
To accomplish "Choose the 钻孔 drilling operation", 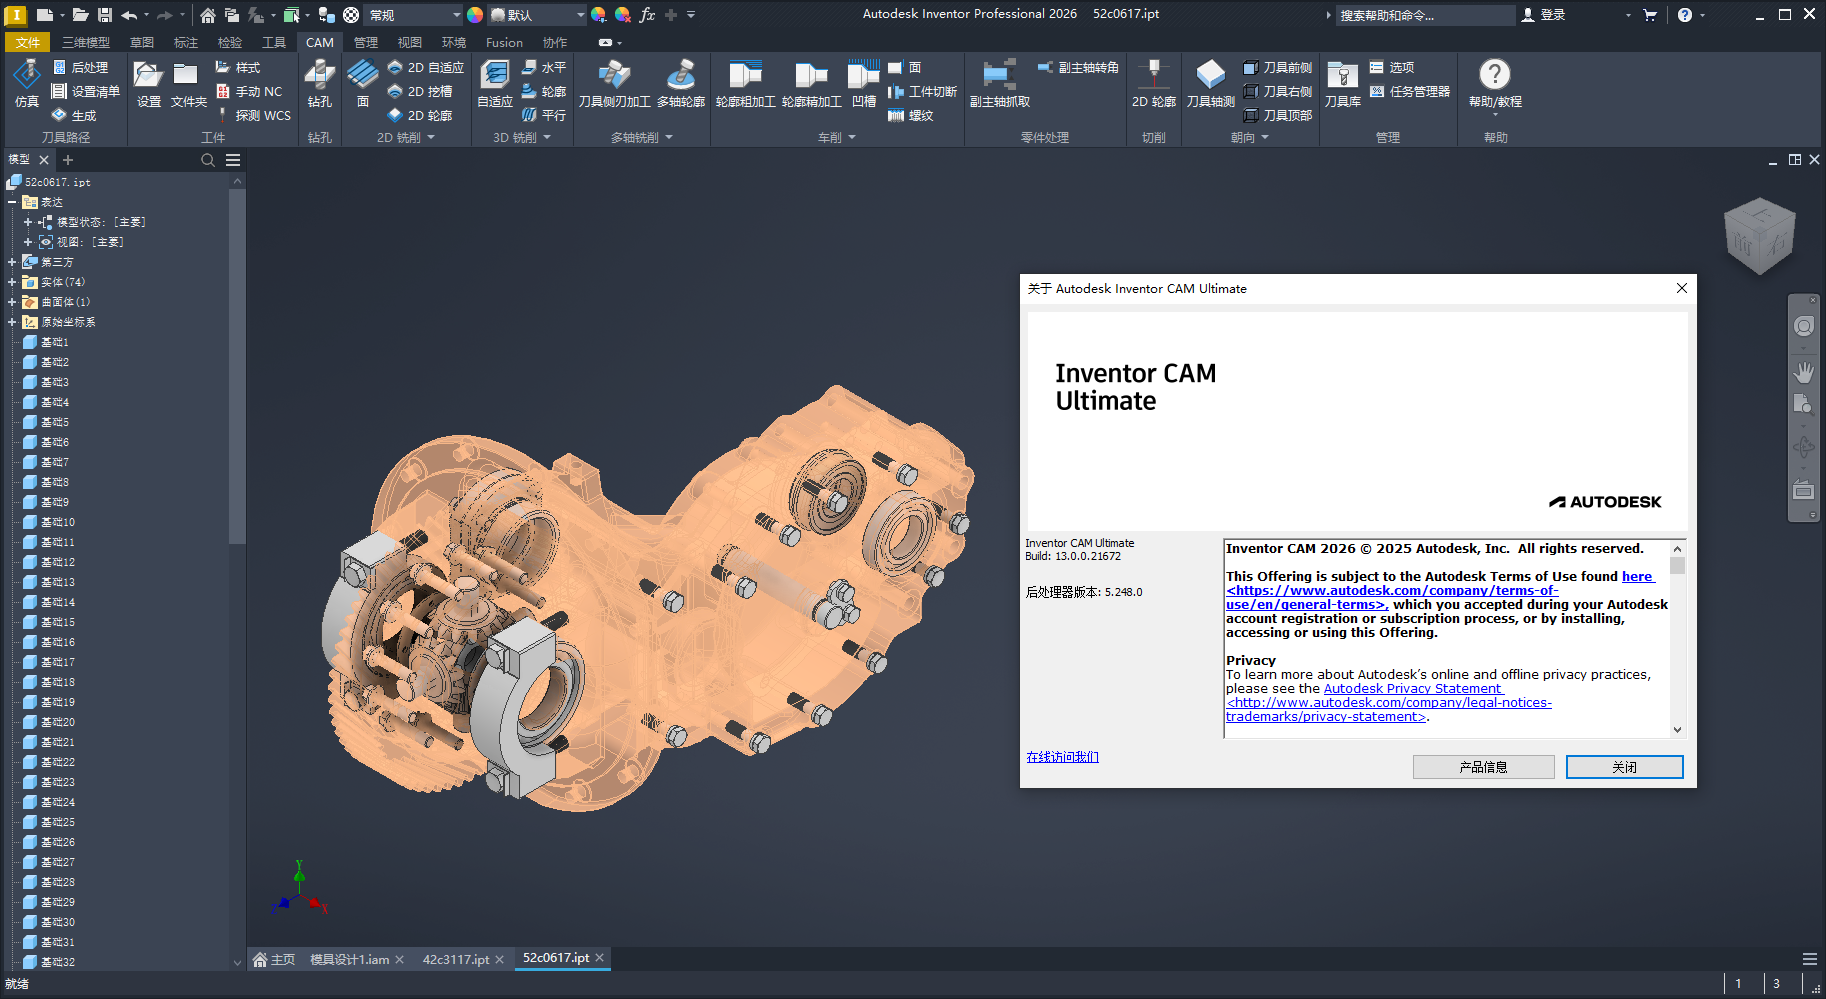I will (320, 83).
